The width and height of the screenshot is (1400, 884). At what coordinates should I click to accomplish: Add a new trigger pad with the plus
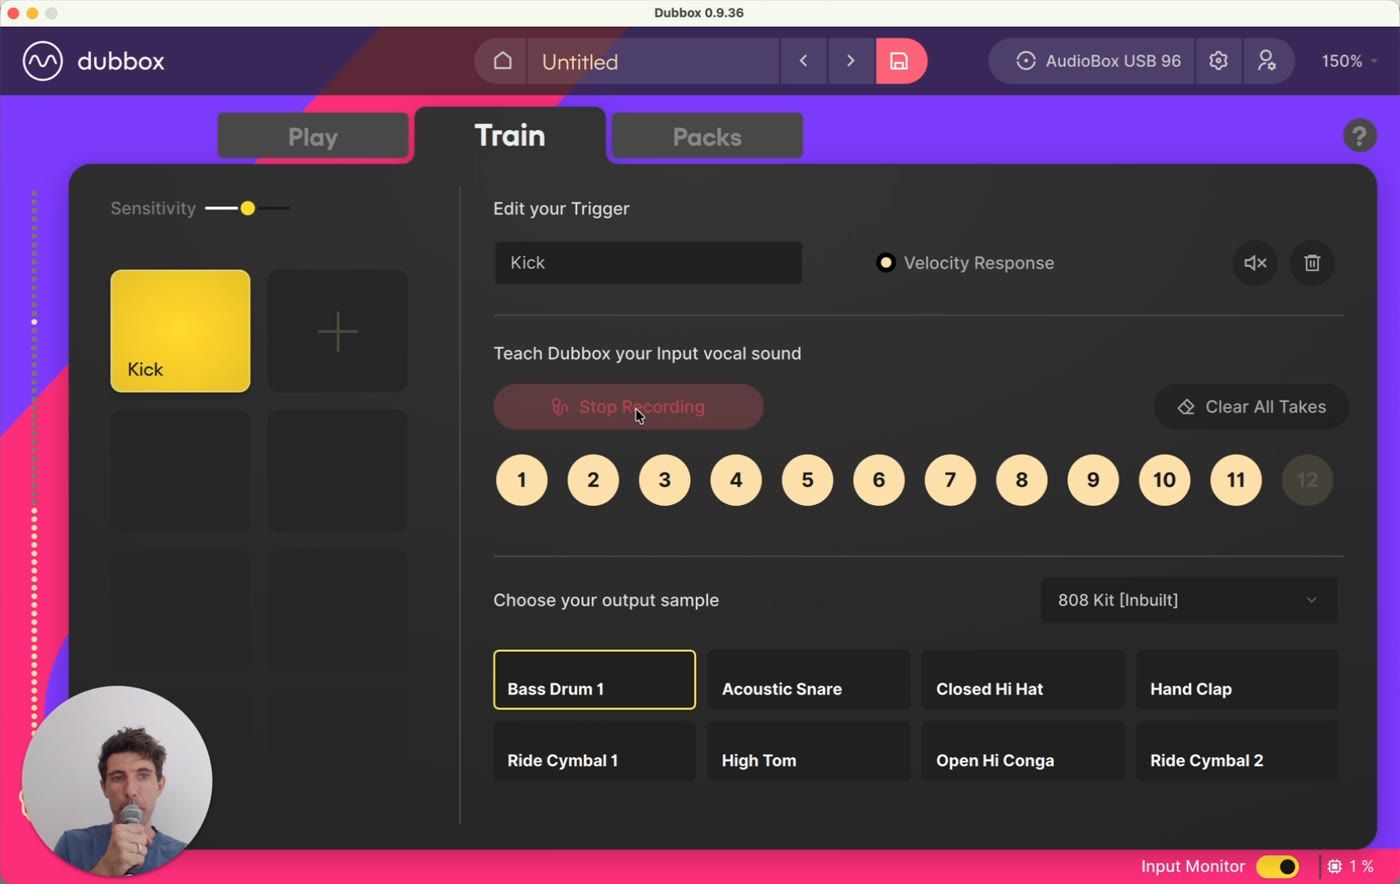338,331
